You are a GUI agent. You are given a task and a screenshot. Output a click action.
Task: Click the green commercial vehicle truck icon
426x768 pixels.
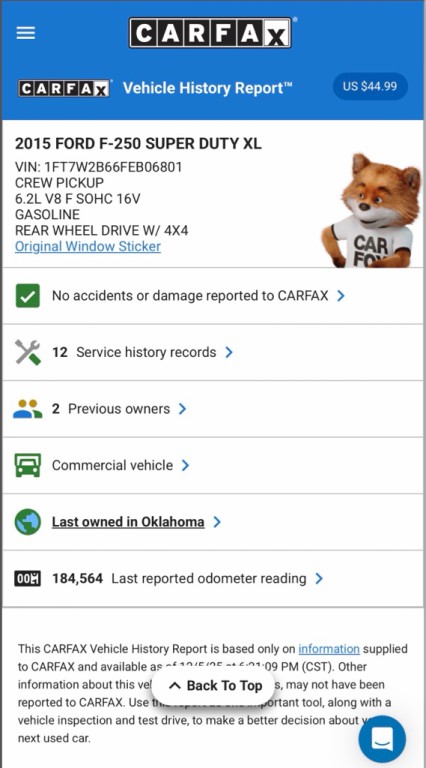point(27,465)
